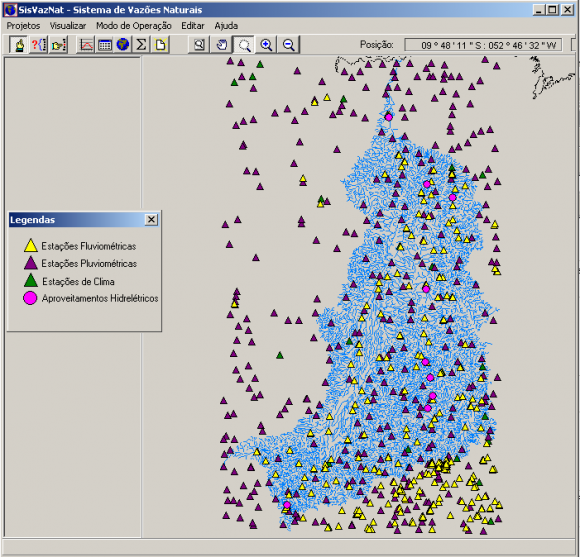Click the purple triangle Estações Pluviométricas legend symbol

pos(30,263)
